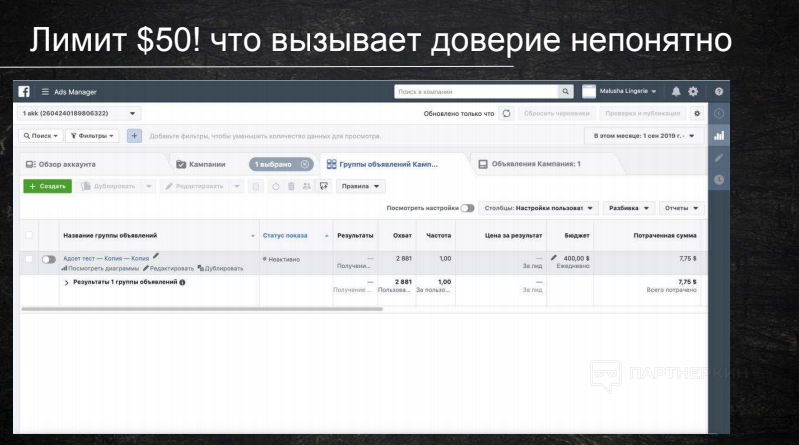The height and width of the screenshot is (445, 799).
Task: Click the trash delete toolbar icon
Action: pyautogui.click(x=291, y=187)
